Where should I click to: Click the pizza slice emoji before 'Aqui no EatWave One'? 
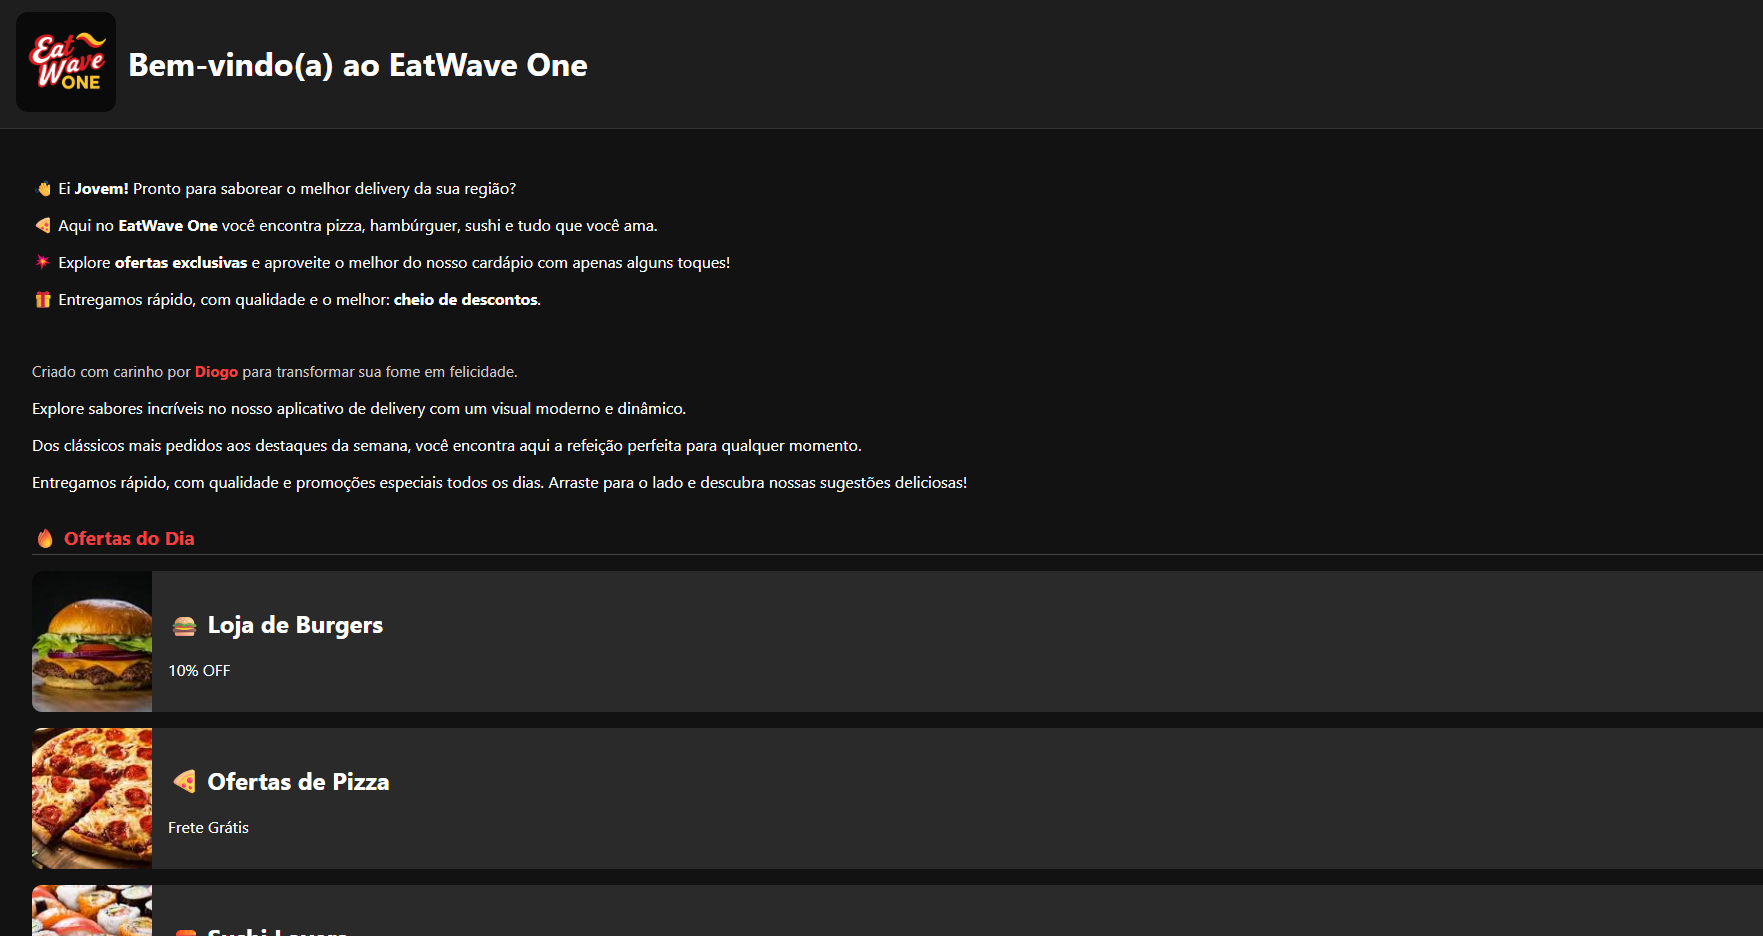coord(43,226)
